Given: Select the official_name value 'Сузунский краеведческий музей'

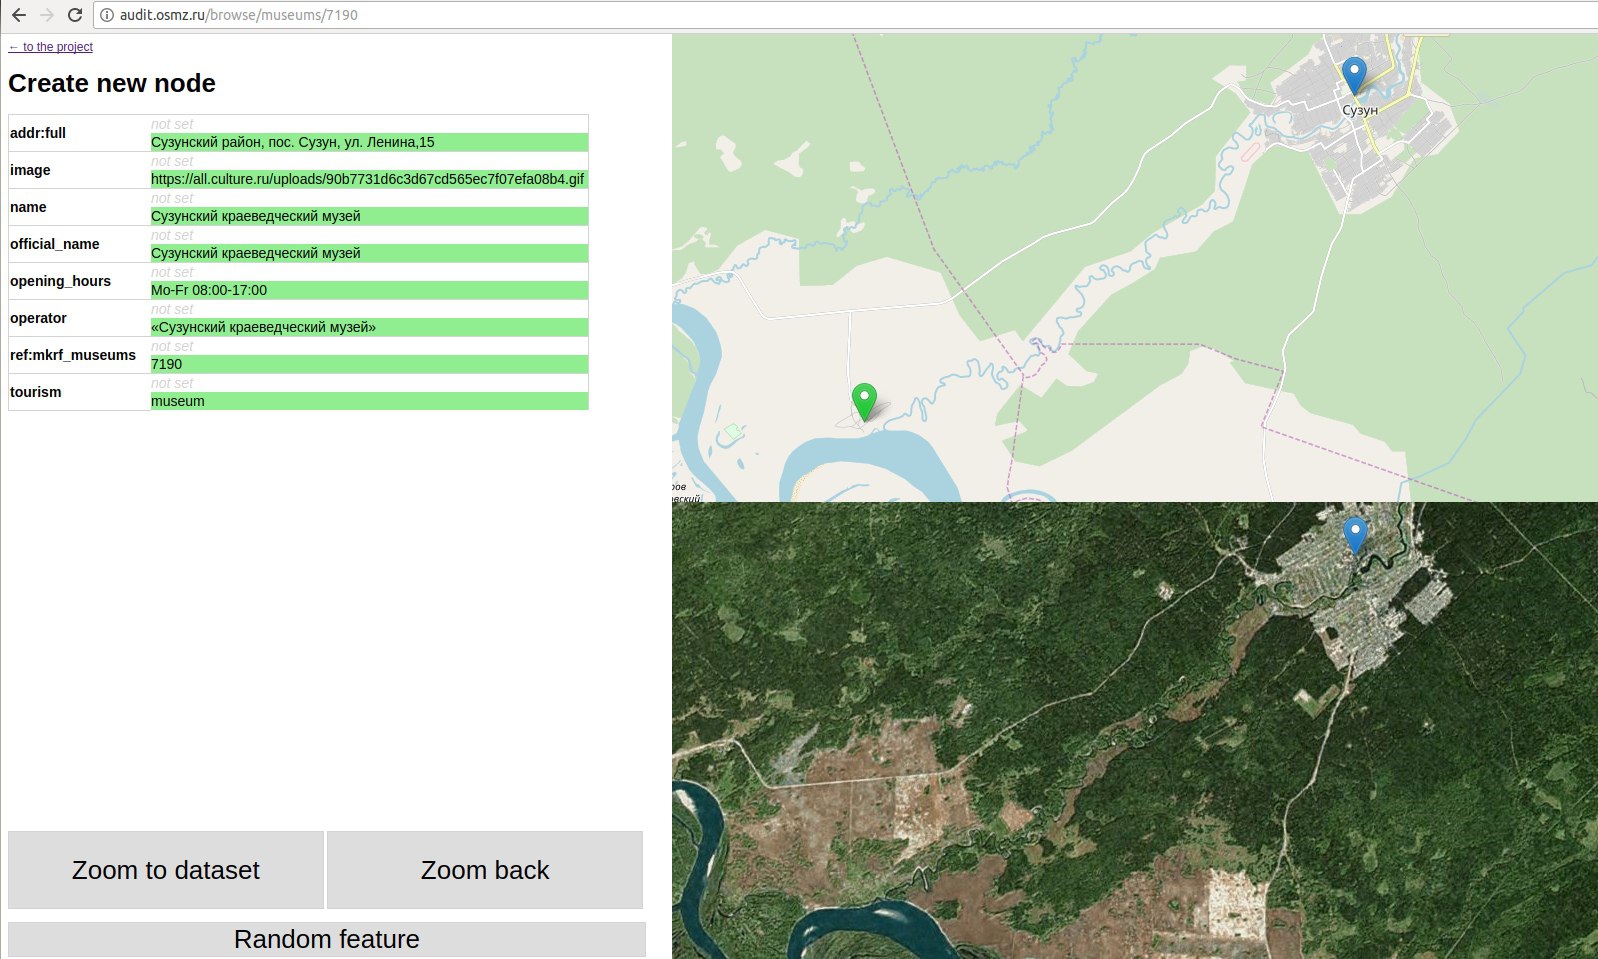Looking at the screenshot, I should point(369,253).
